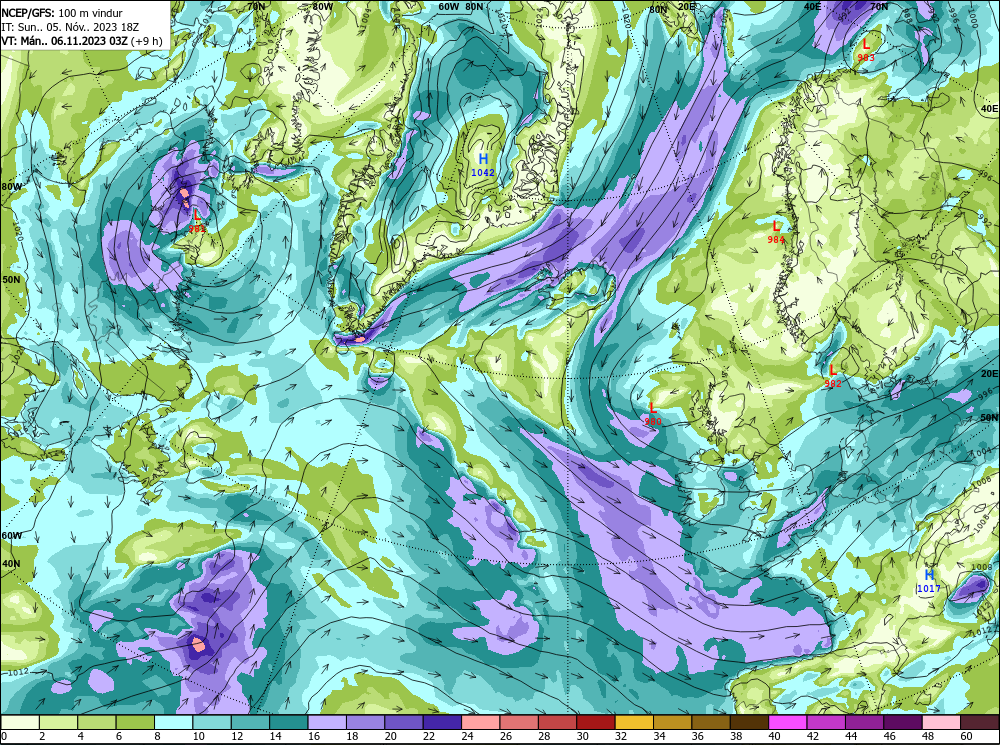
Task: Click the 16–18 lavender legend swatch
Action: tap(327, 722)
